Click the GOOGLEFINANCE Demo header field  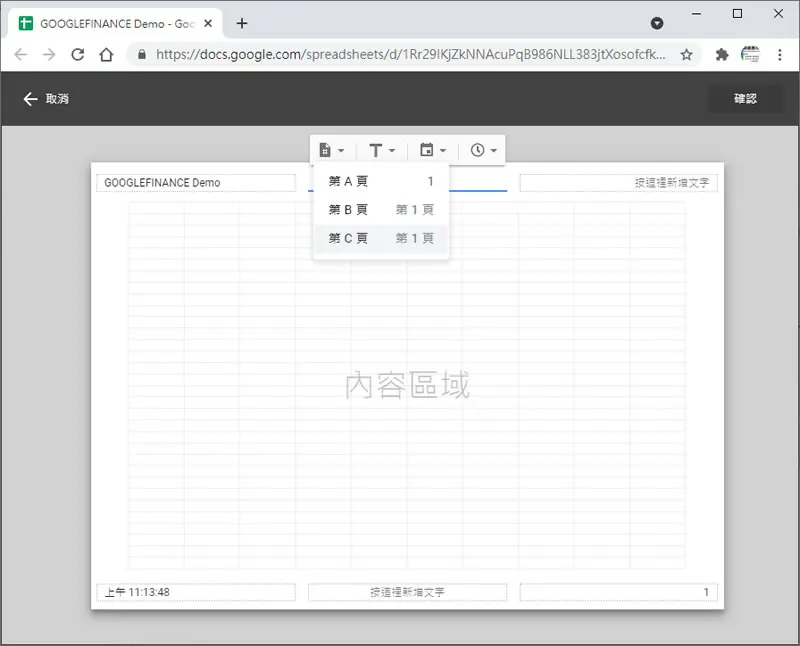tap(196, 183)
